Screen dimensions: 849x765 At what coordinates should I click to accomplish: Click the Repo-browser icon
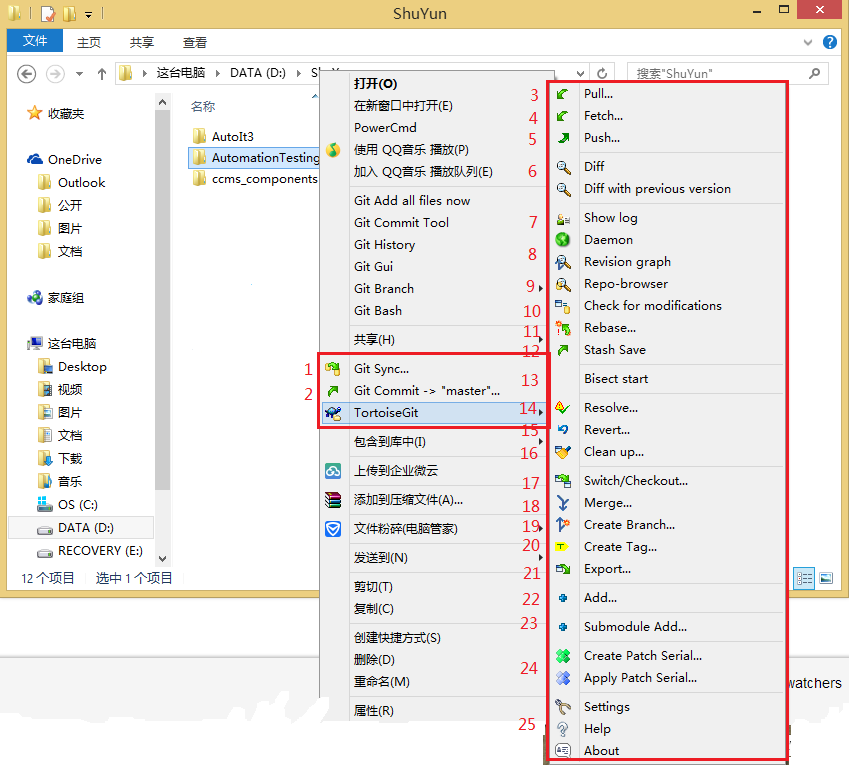[x=563, y=284]
